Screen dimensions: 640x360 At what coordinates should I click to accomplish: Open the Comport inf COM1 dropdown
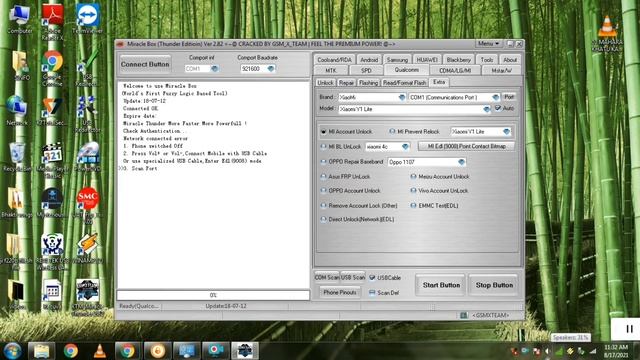coord(215,69)
